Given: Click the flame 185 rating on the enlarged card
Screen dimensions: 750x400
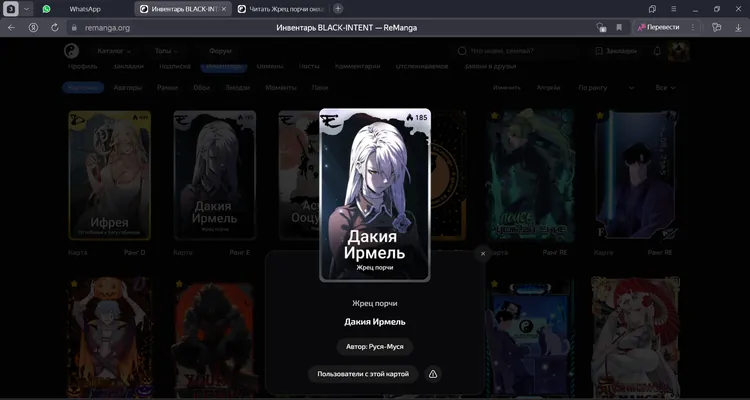Looking at the screenshot, I should (x=417, y=117).
